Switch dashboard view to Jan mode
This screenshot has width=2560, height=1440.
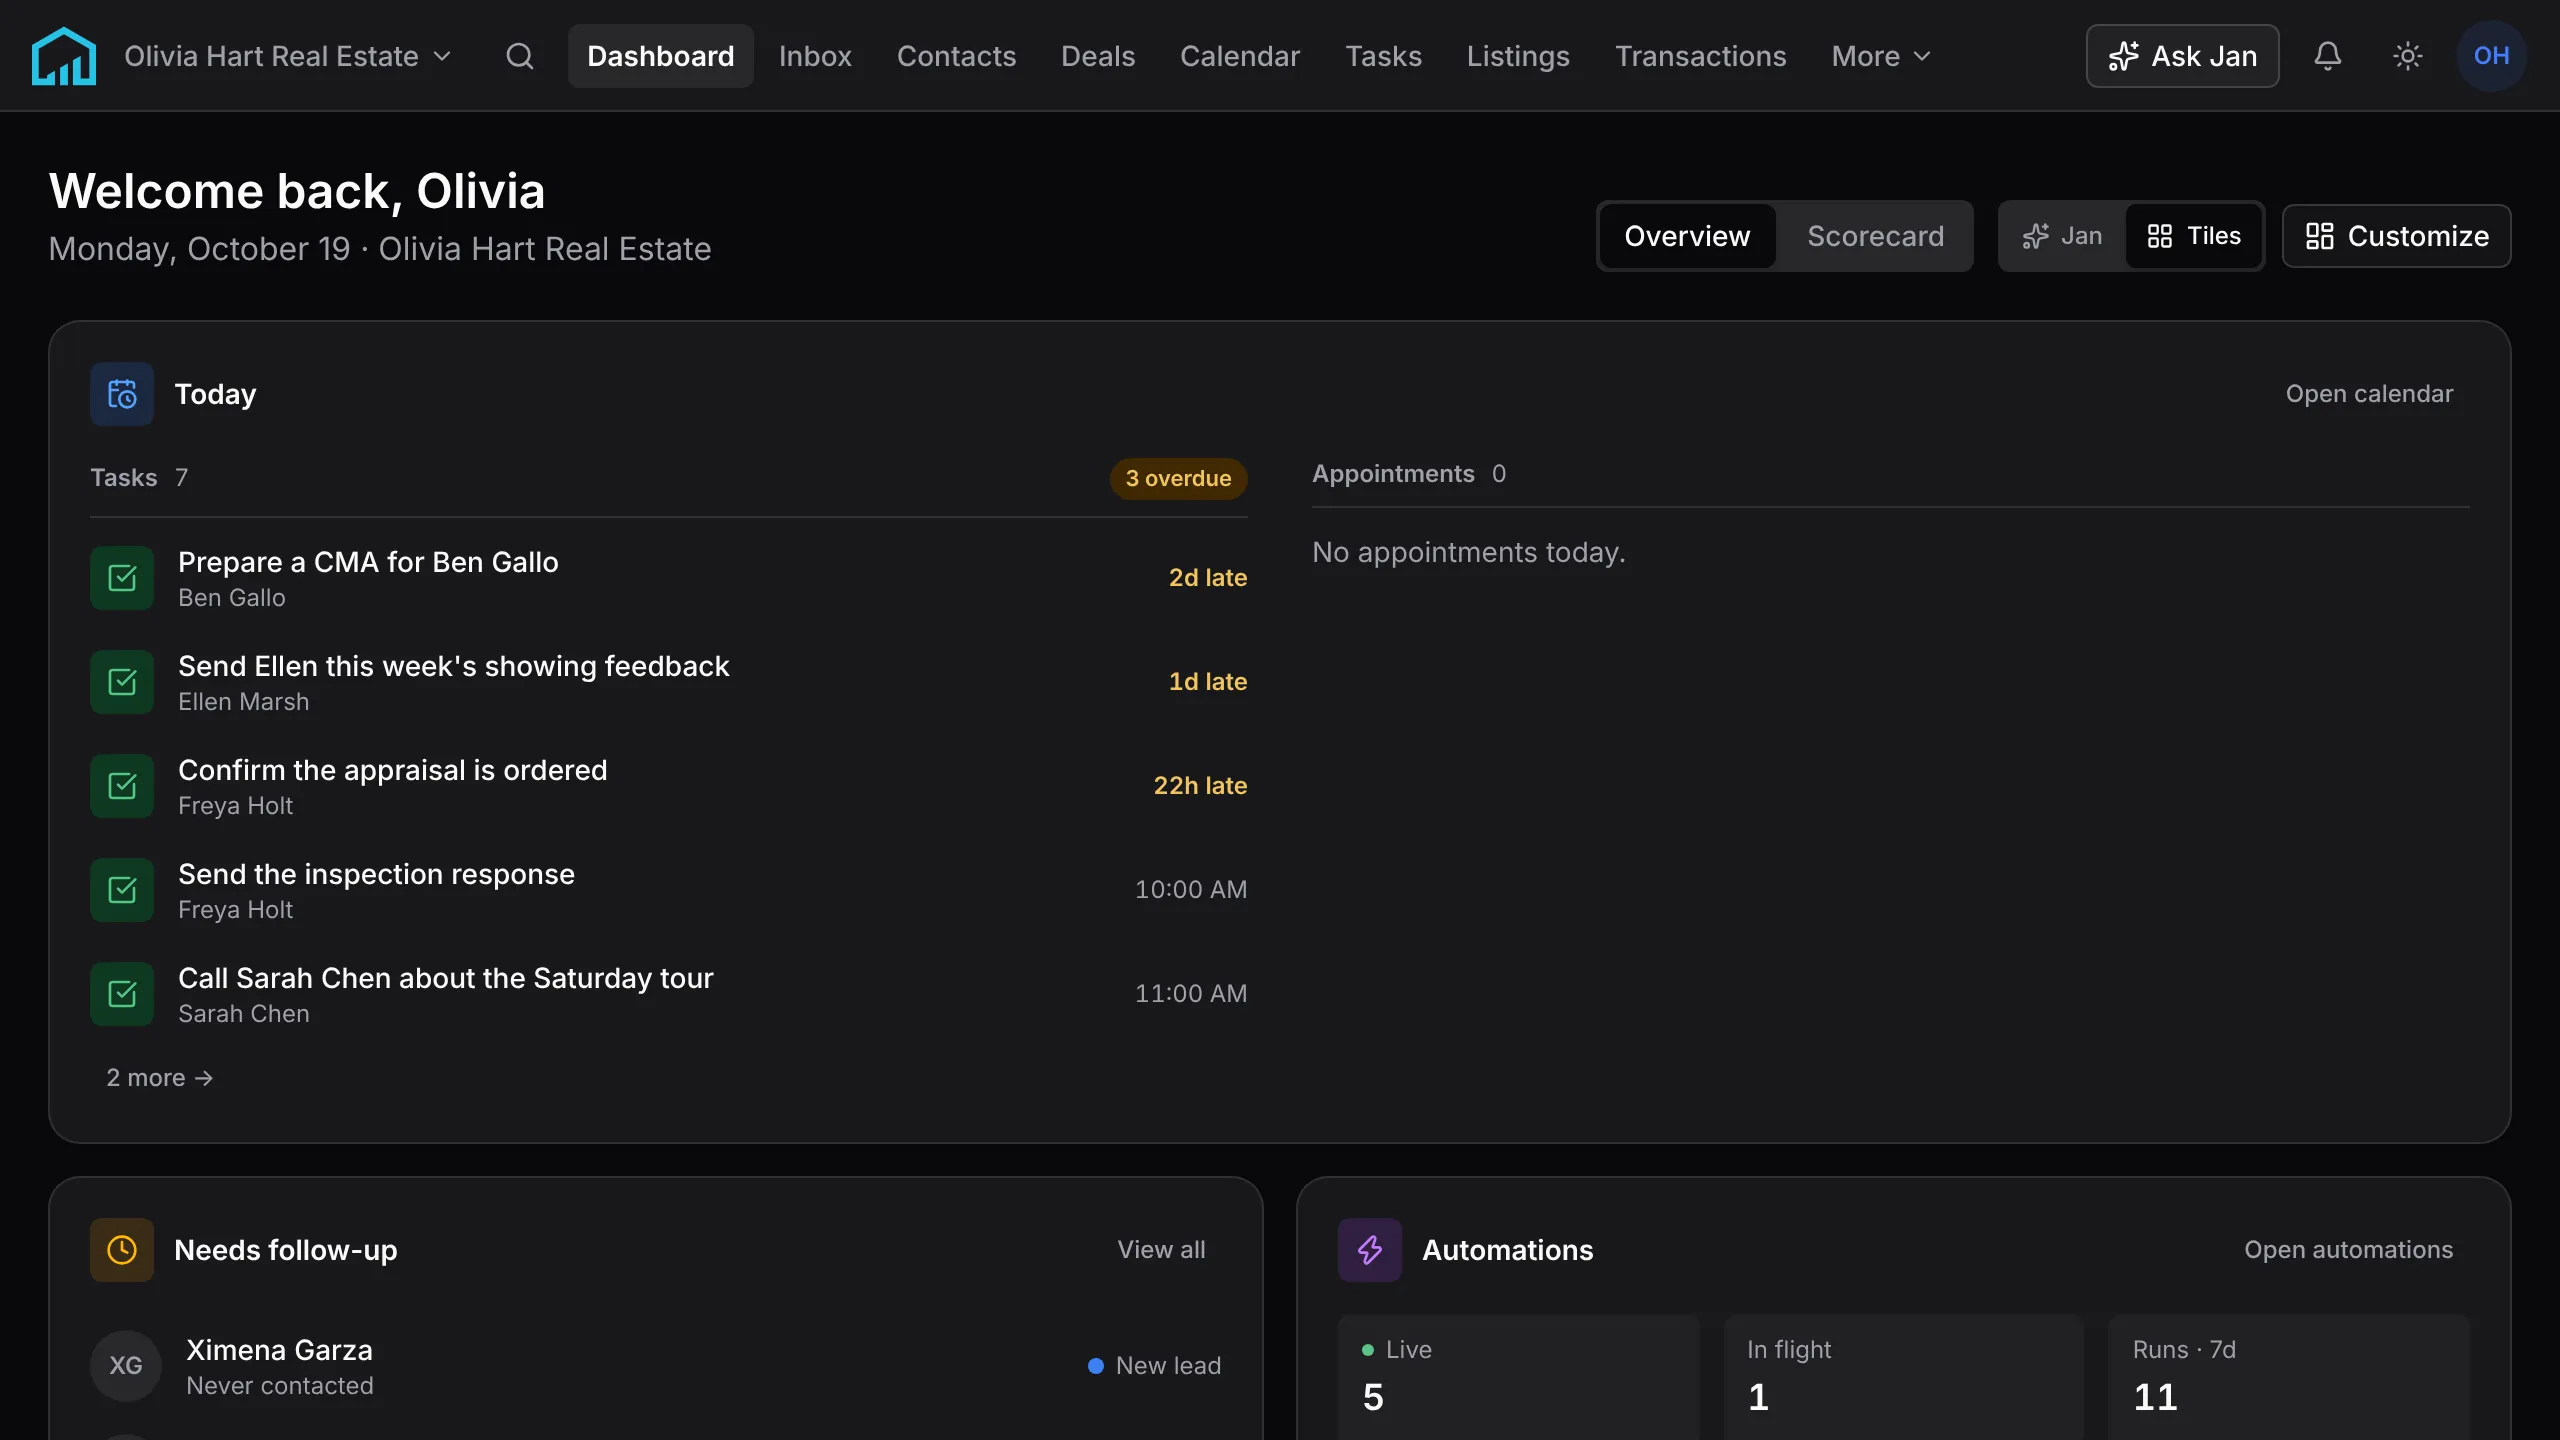[x=2062, y=236]
